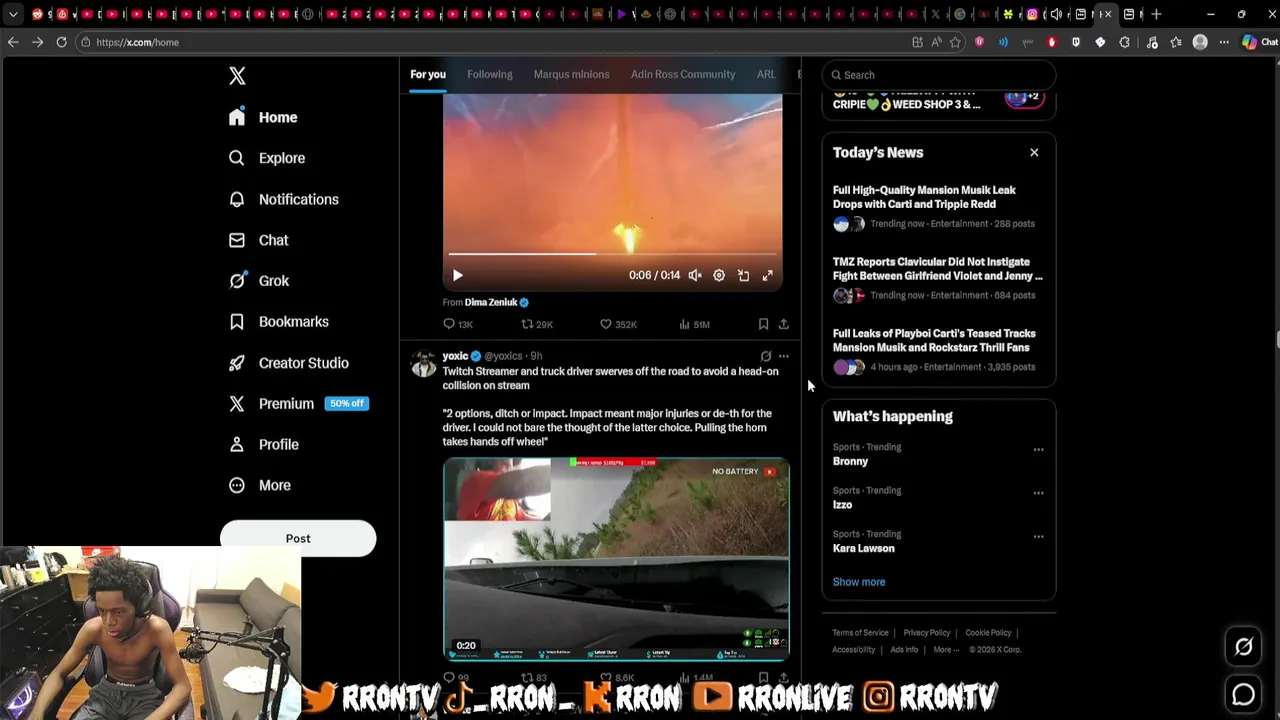The width and height of the screenshot is (1280, 720).
Task: Open yoxic profile avatar
Action: pos(424,363)
